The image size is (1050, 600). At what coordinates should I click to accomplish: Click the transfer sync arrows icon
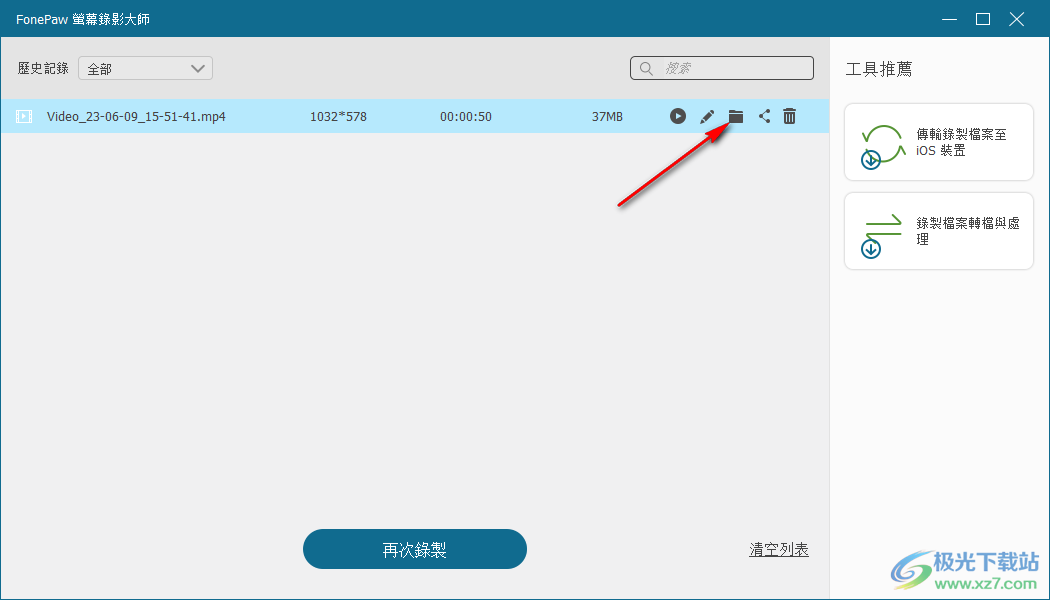click(x=883, y=147)
